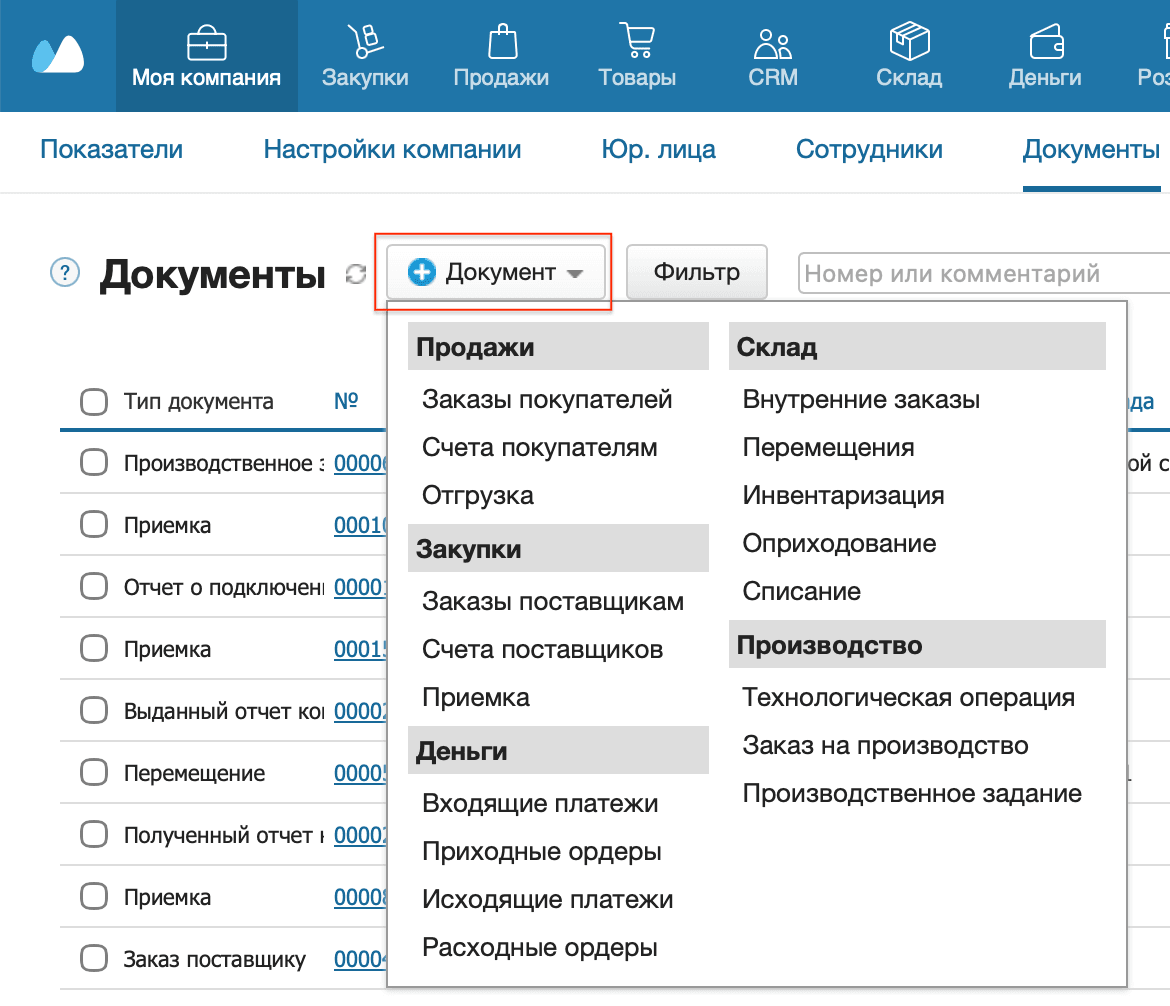Switch to Документы tab
1170x1006 pixels.
click(1091, 149)
